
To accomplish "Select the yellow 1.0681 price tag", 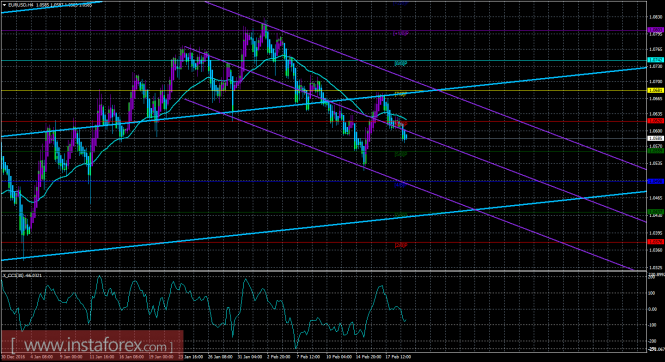I will [655, 90].
